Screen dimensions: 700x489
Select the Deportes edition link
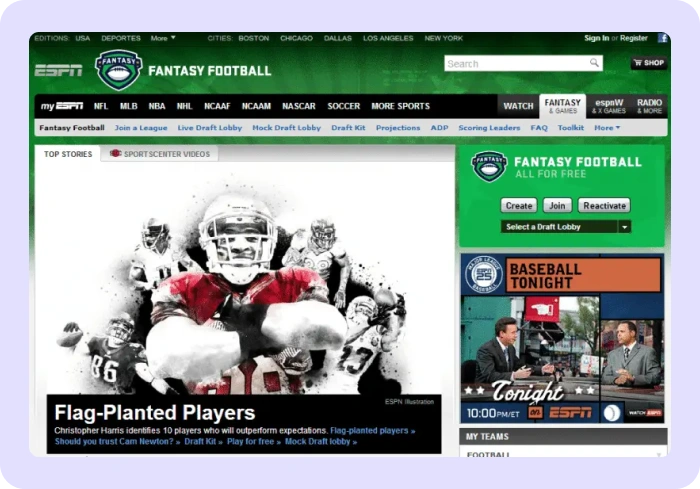(x=121, y=38)
